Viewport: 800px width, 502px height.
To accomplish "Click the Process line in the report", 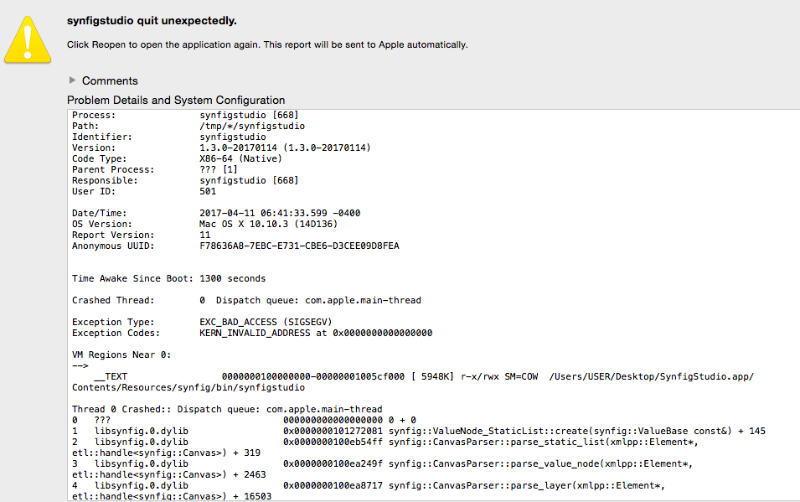I will (169, 115).
